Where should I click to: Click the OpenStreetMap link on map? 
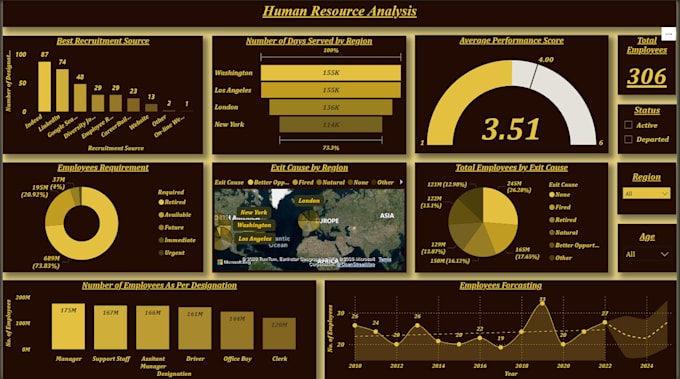pyautogui.click(x=356, y=265)
